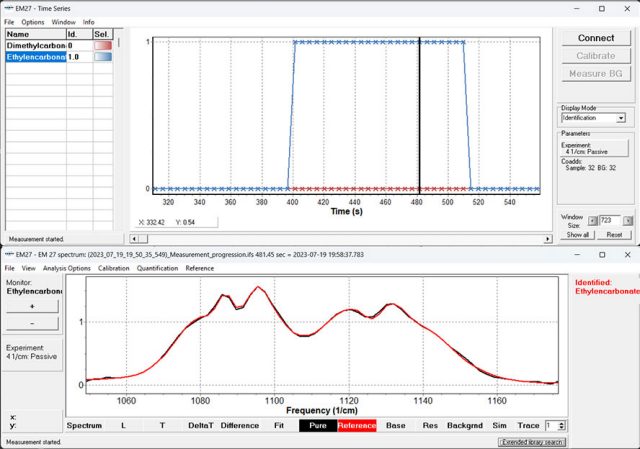Click the Id. column header
Image resolution: width=640 pixels, height=449 pixels.
(80, 34)
